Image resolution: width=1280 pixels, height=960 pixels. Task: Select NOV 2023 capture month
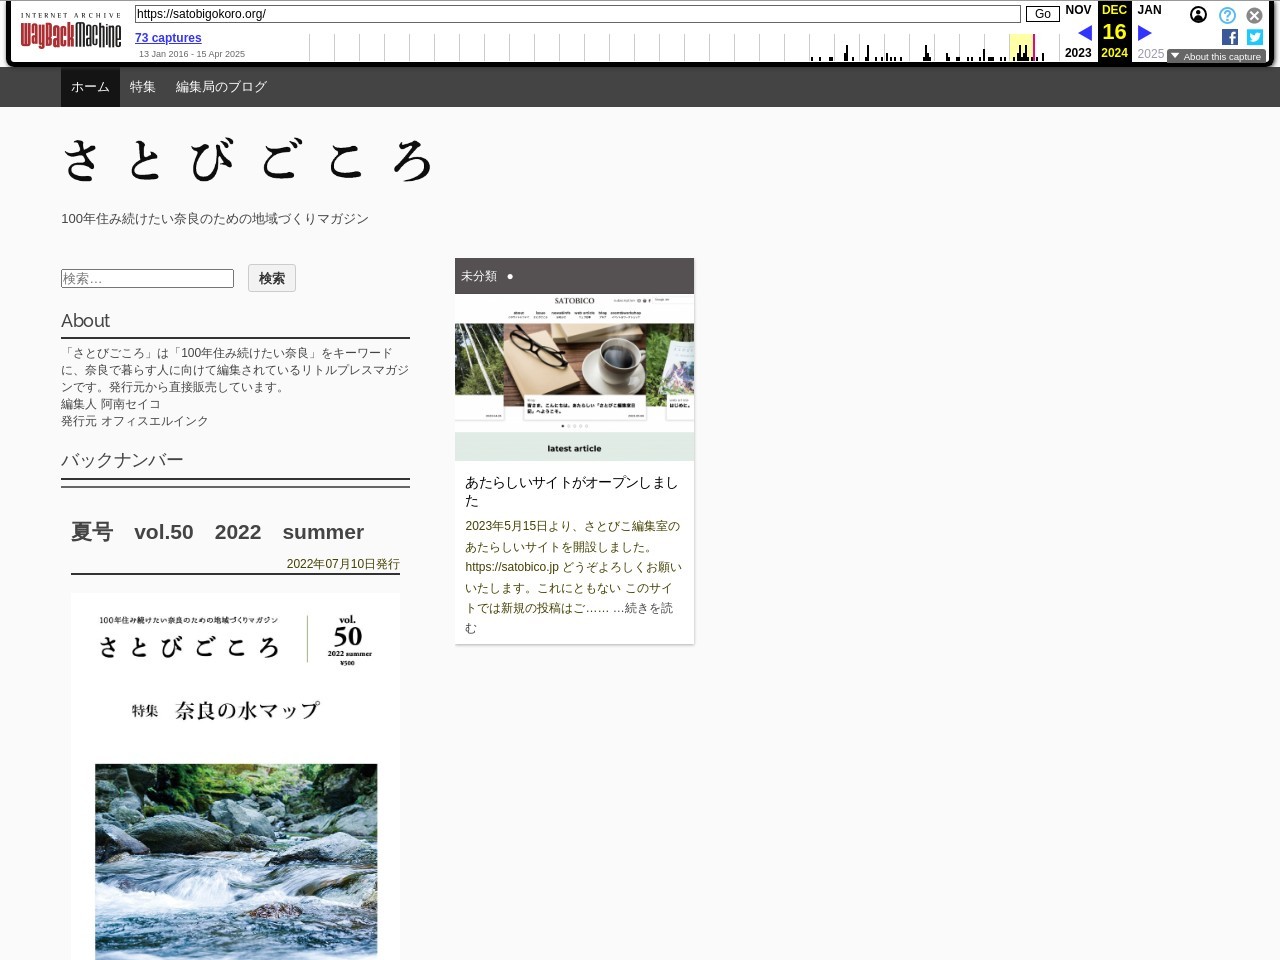click(x=1078, y=10)
